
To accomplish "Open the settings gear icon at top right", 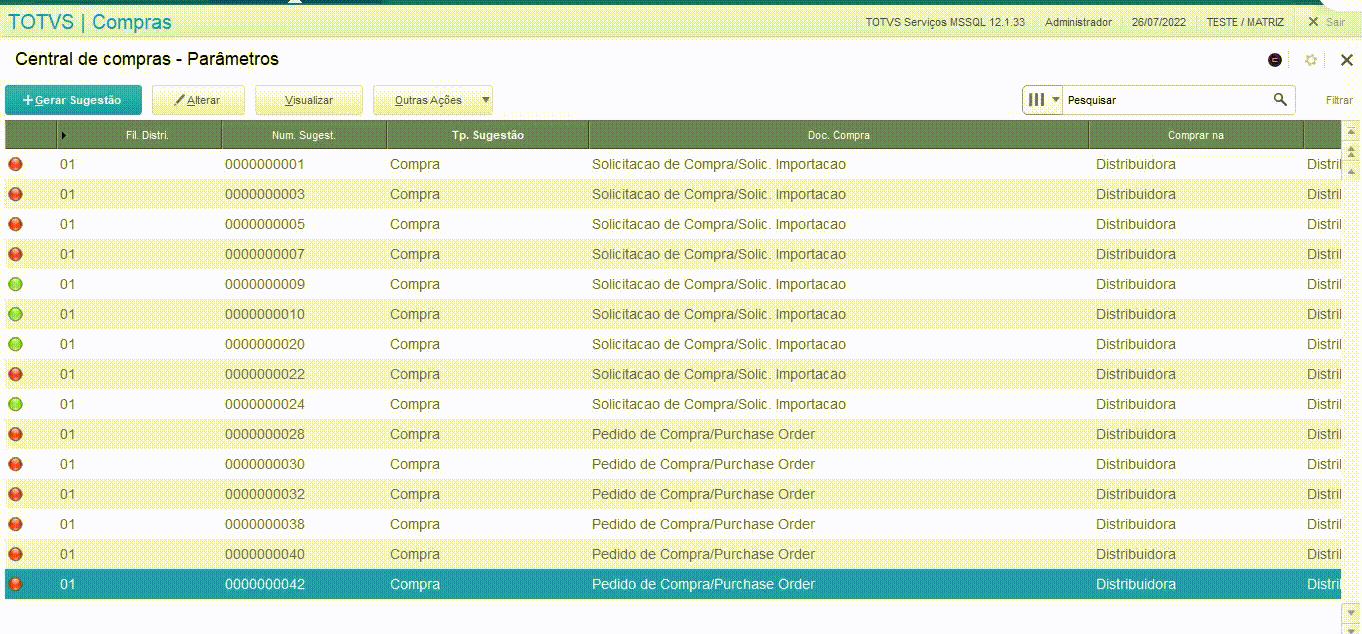I will (x=1310, y=60).
